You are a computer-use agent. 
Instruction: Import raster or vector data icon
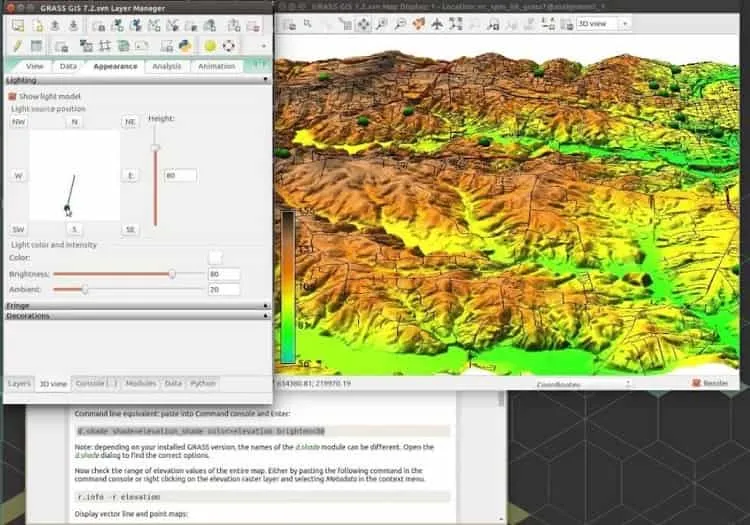click(61, 46)
